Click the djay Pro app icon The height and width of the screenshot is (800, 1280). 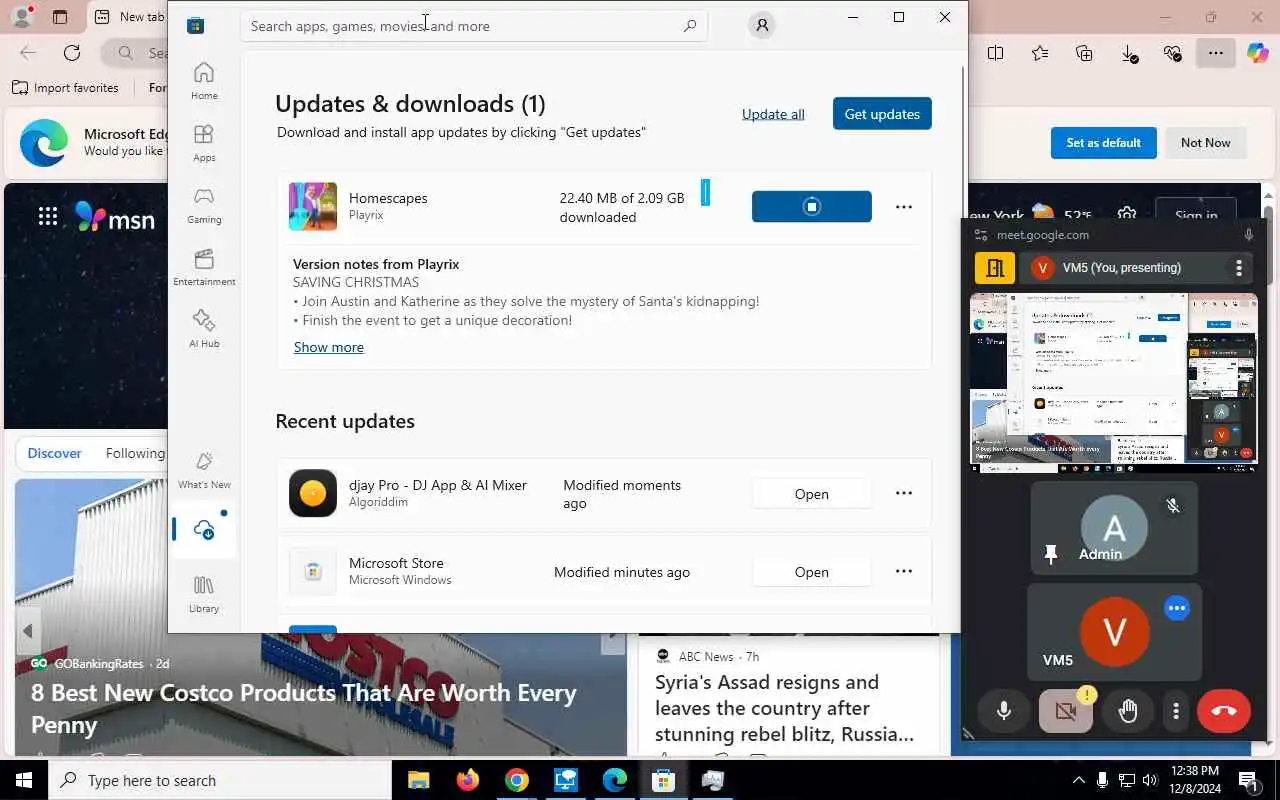point(313,493)
